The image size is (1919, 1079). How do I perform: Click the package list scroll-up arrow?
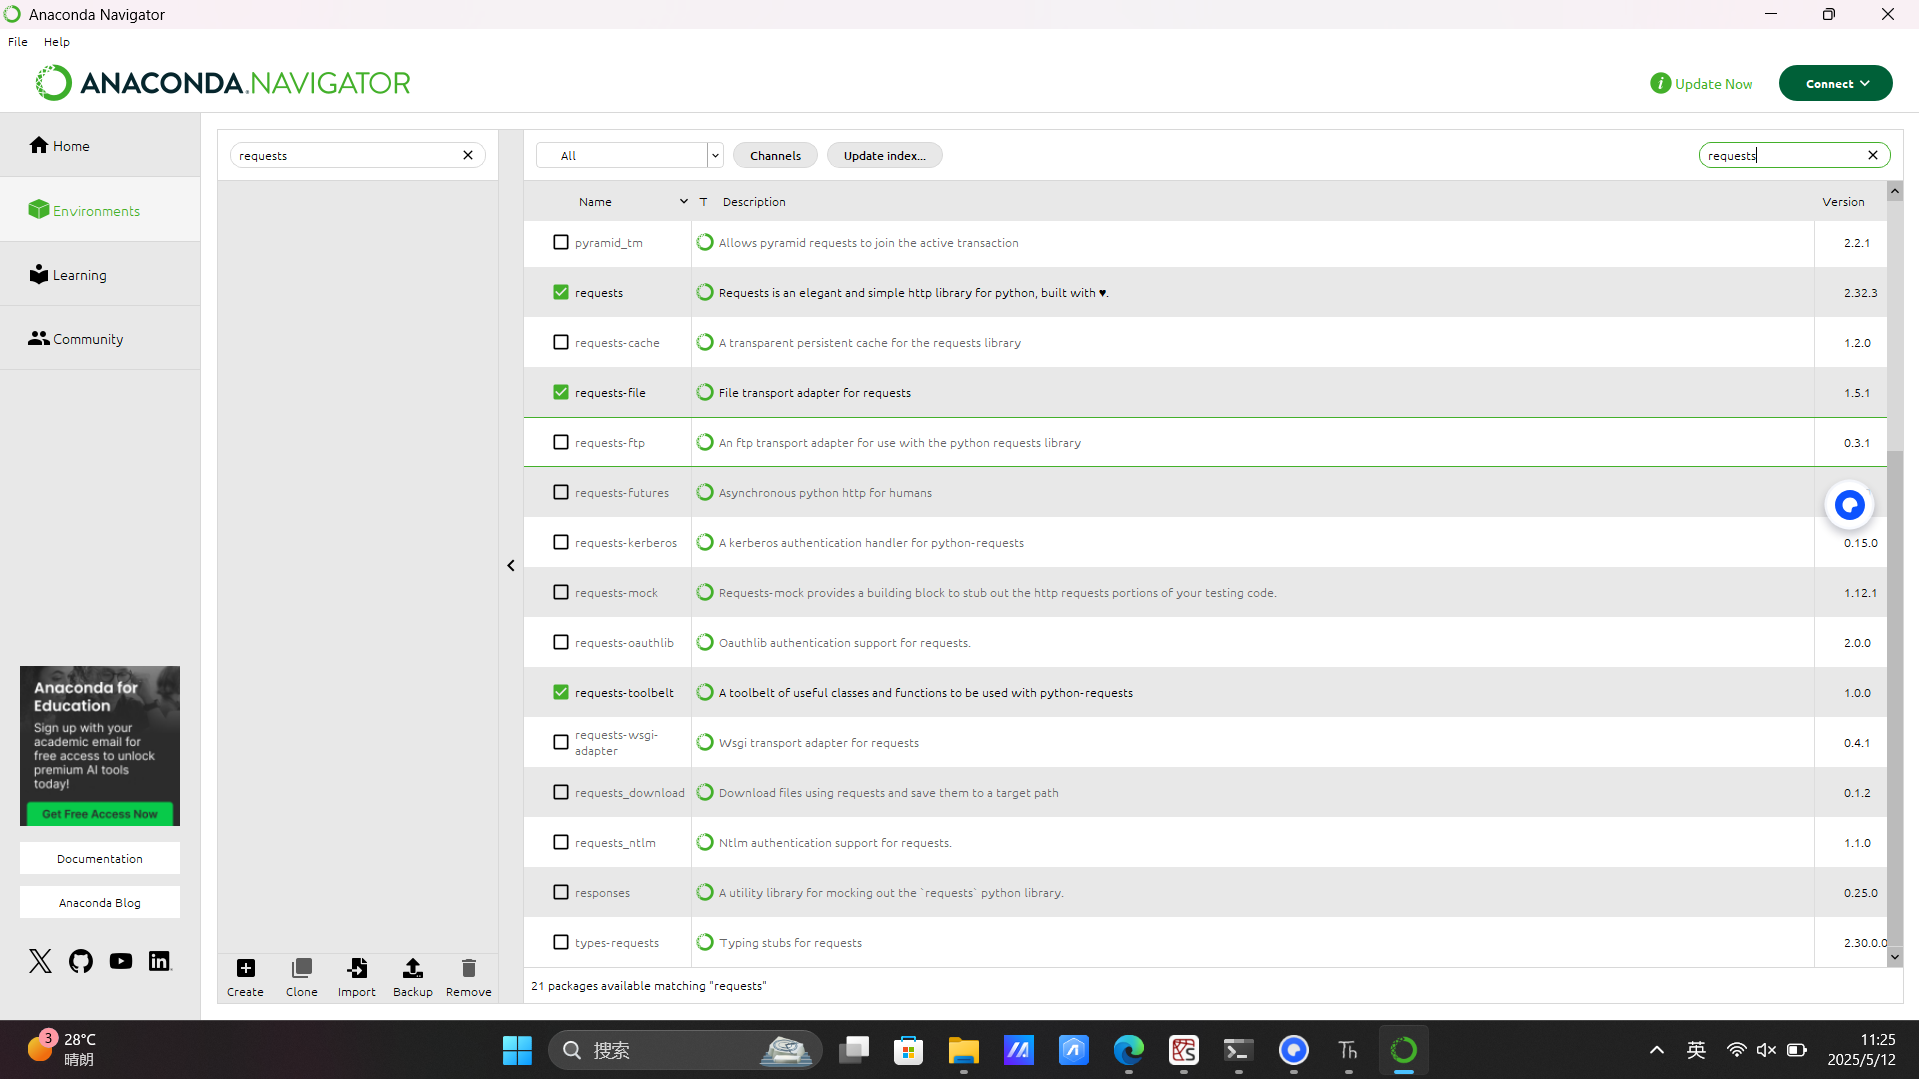click(x=1895, y=190)
